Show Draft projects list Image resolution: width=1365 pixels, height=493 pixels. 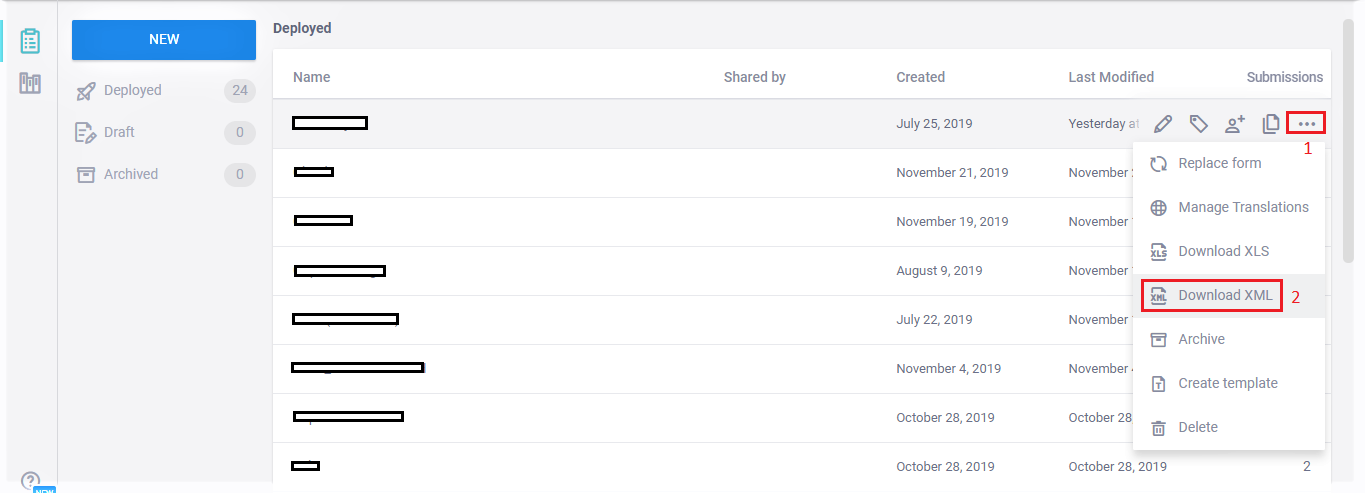pyautogui.click(x=119, y=132)
